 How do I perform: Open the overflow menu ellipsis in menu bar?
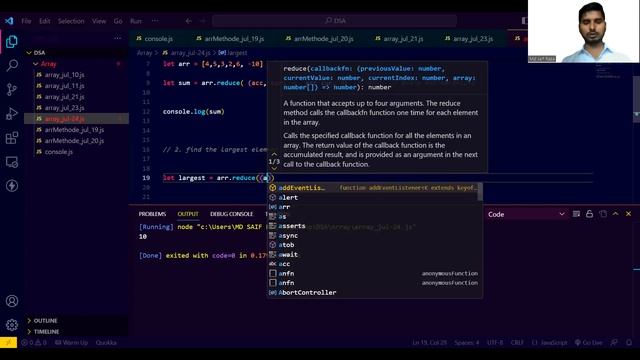pos(155,21)
